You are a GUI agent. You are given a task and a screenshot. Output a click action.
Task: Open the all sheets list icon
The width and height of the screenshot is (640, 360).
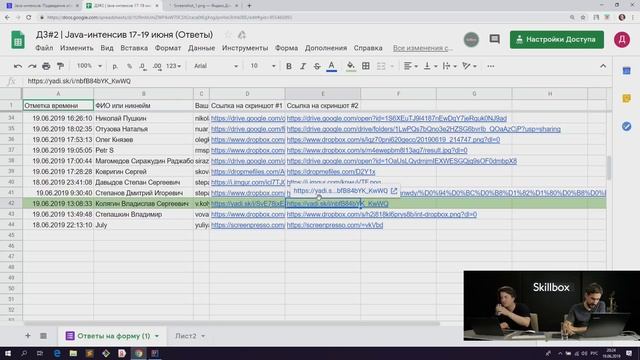(x=43, y=336)
